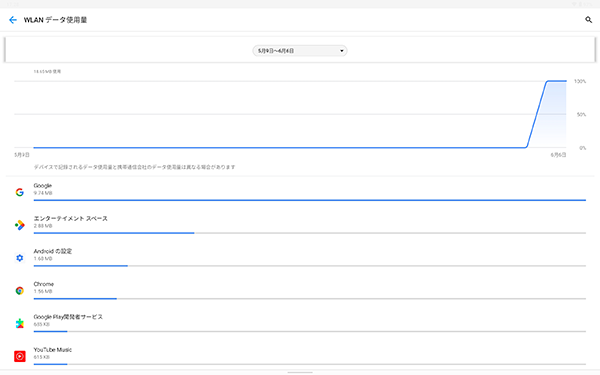
Task: Open search with the magnifier icon
Action: (x=589, y=20)
